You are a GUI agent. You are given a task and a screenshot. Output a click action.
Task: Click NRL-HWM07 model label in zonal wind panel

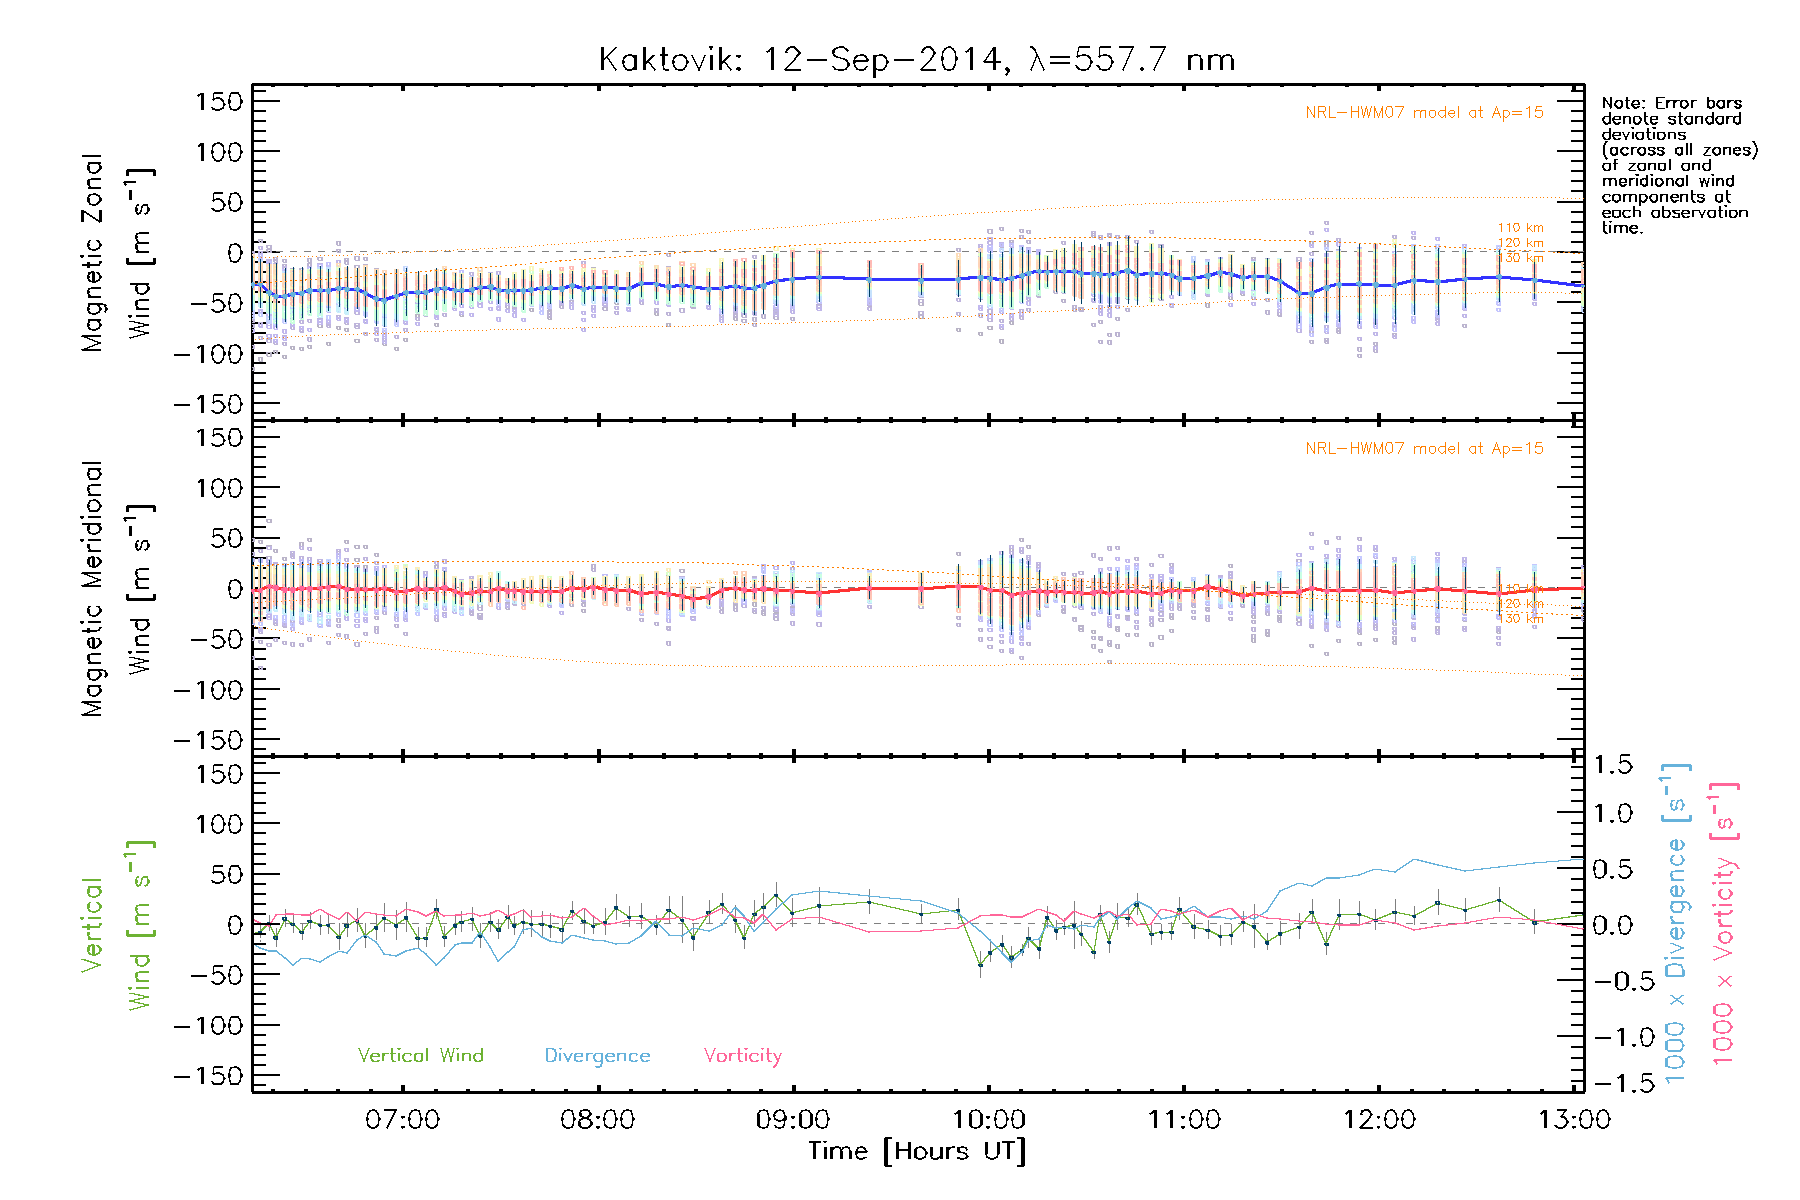coord(1424,113)
